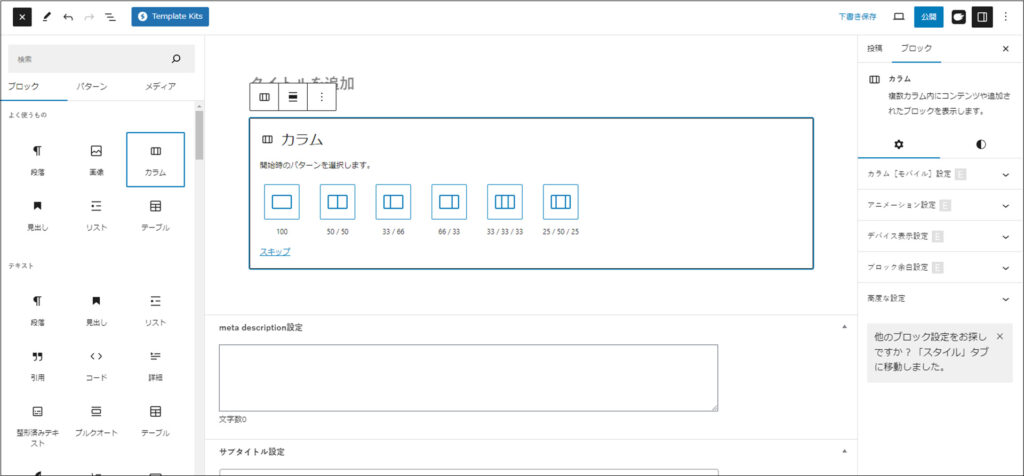Switch to the パターン tab
This screenshot has width=1024, height=476.
[x=91, y=87]
